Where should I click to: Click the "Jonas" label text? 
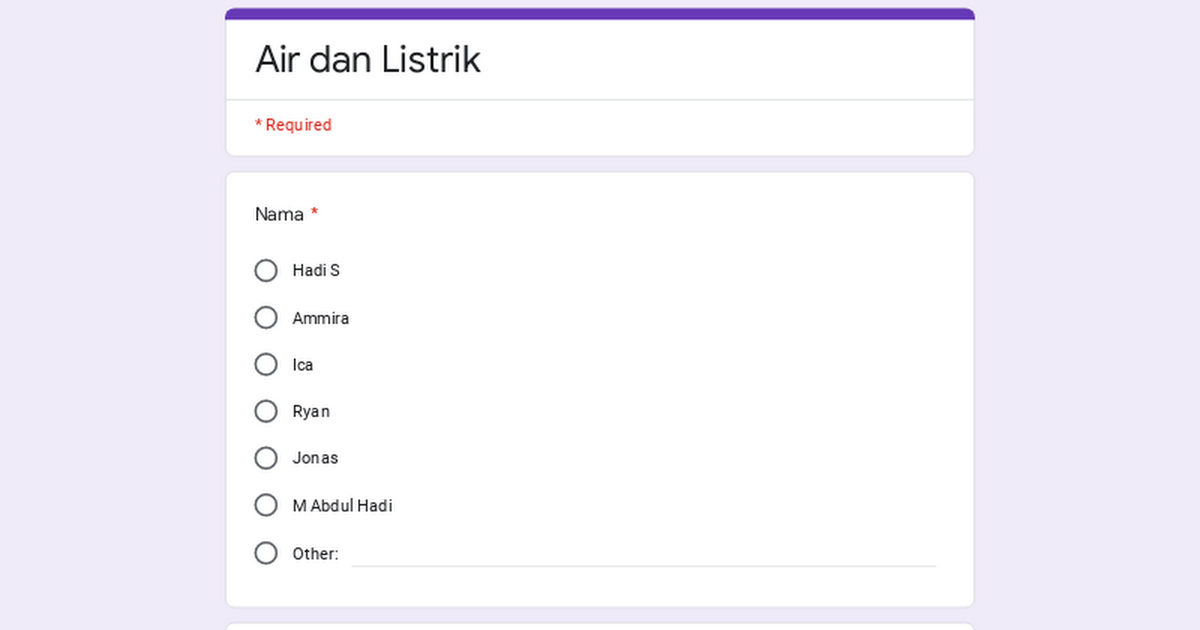pyautogui.click(x=315, y=458)
